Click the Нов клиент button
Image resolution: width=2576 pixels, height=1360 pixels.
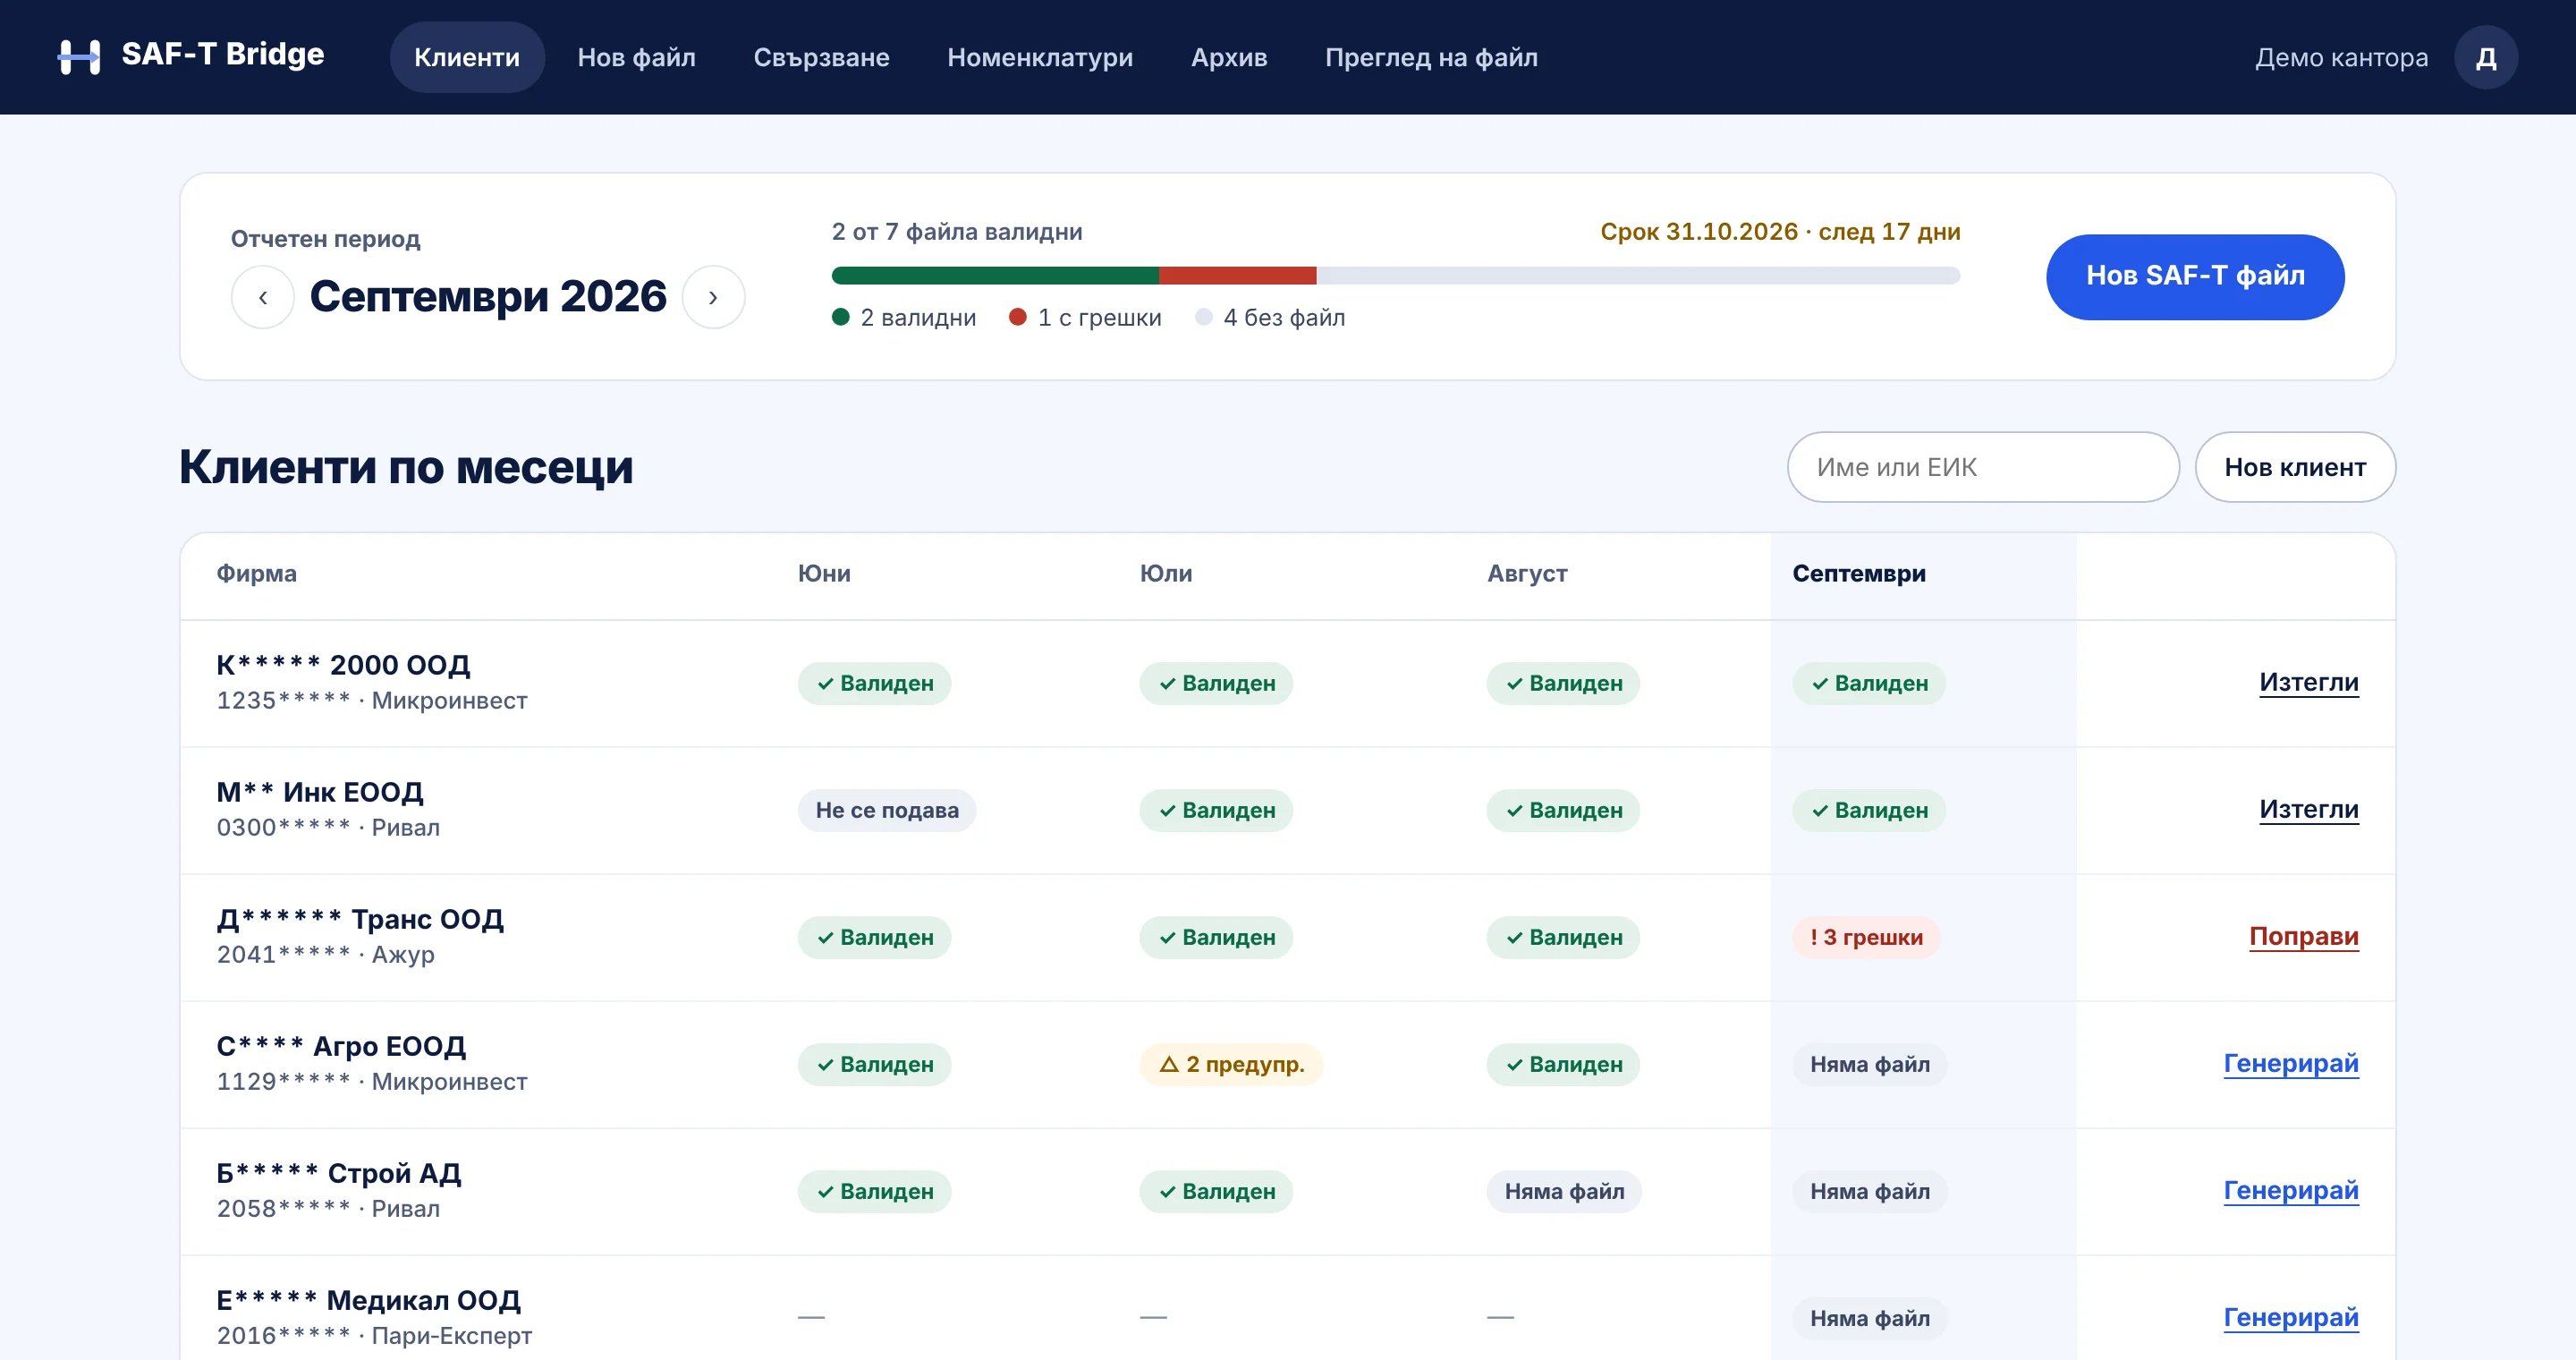(x=2295, y=467)
